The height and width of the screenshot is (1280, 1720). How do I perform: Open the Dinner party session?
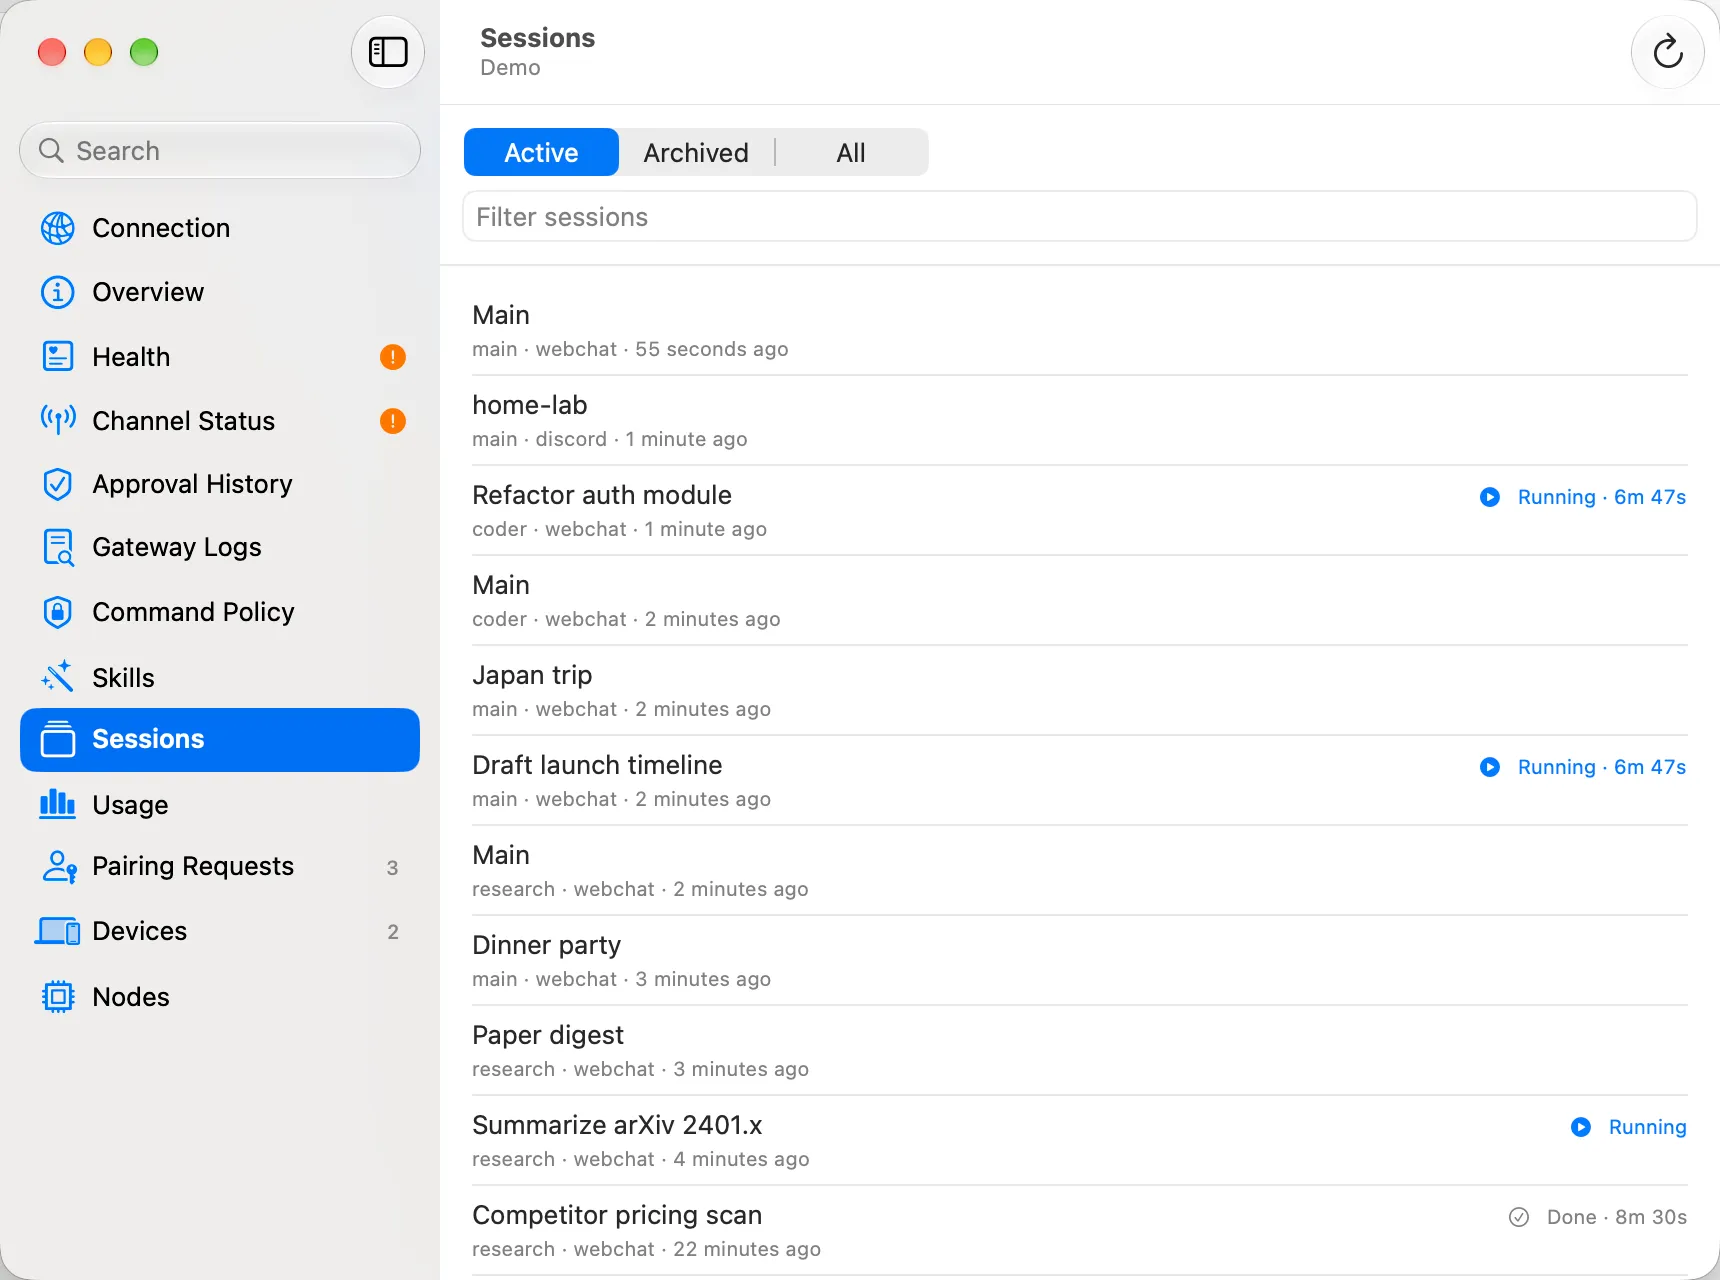click(x=1080, y=961)
